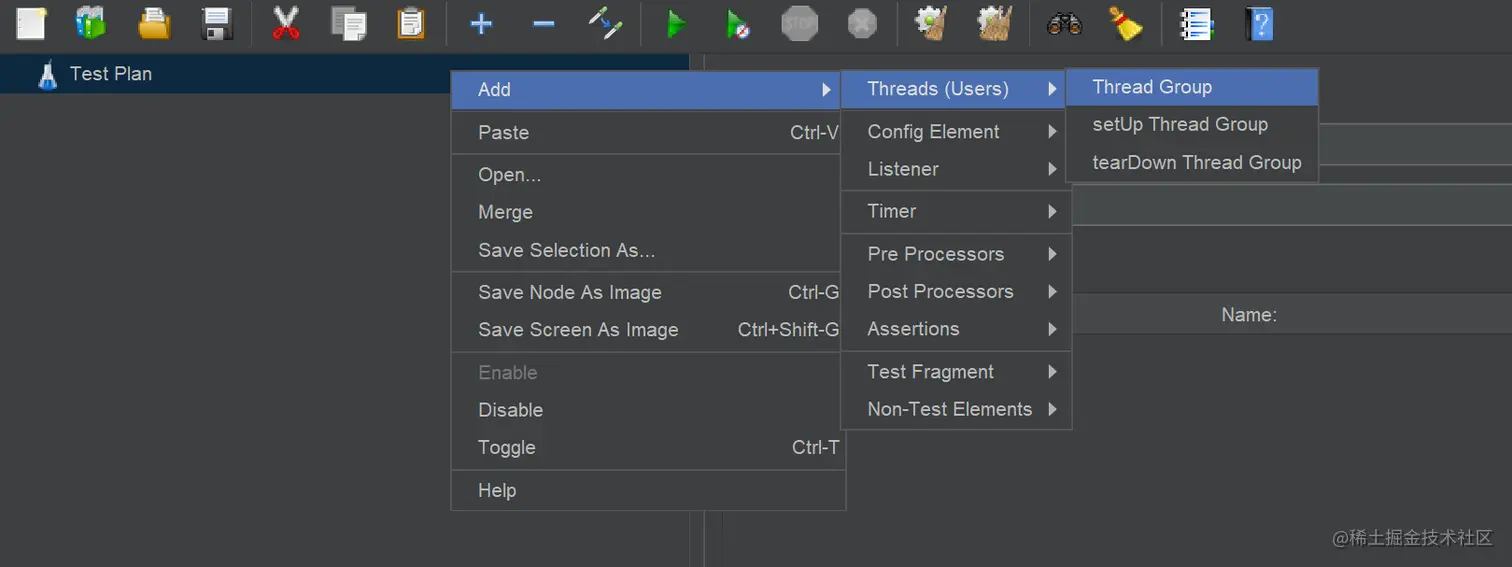
Task: Click the New test plan icon
Action: coord(31,23)
